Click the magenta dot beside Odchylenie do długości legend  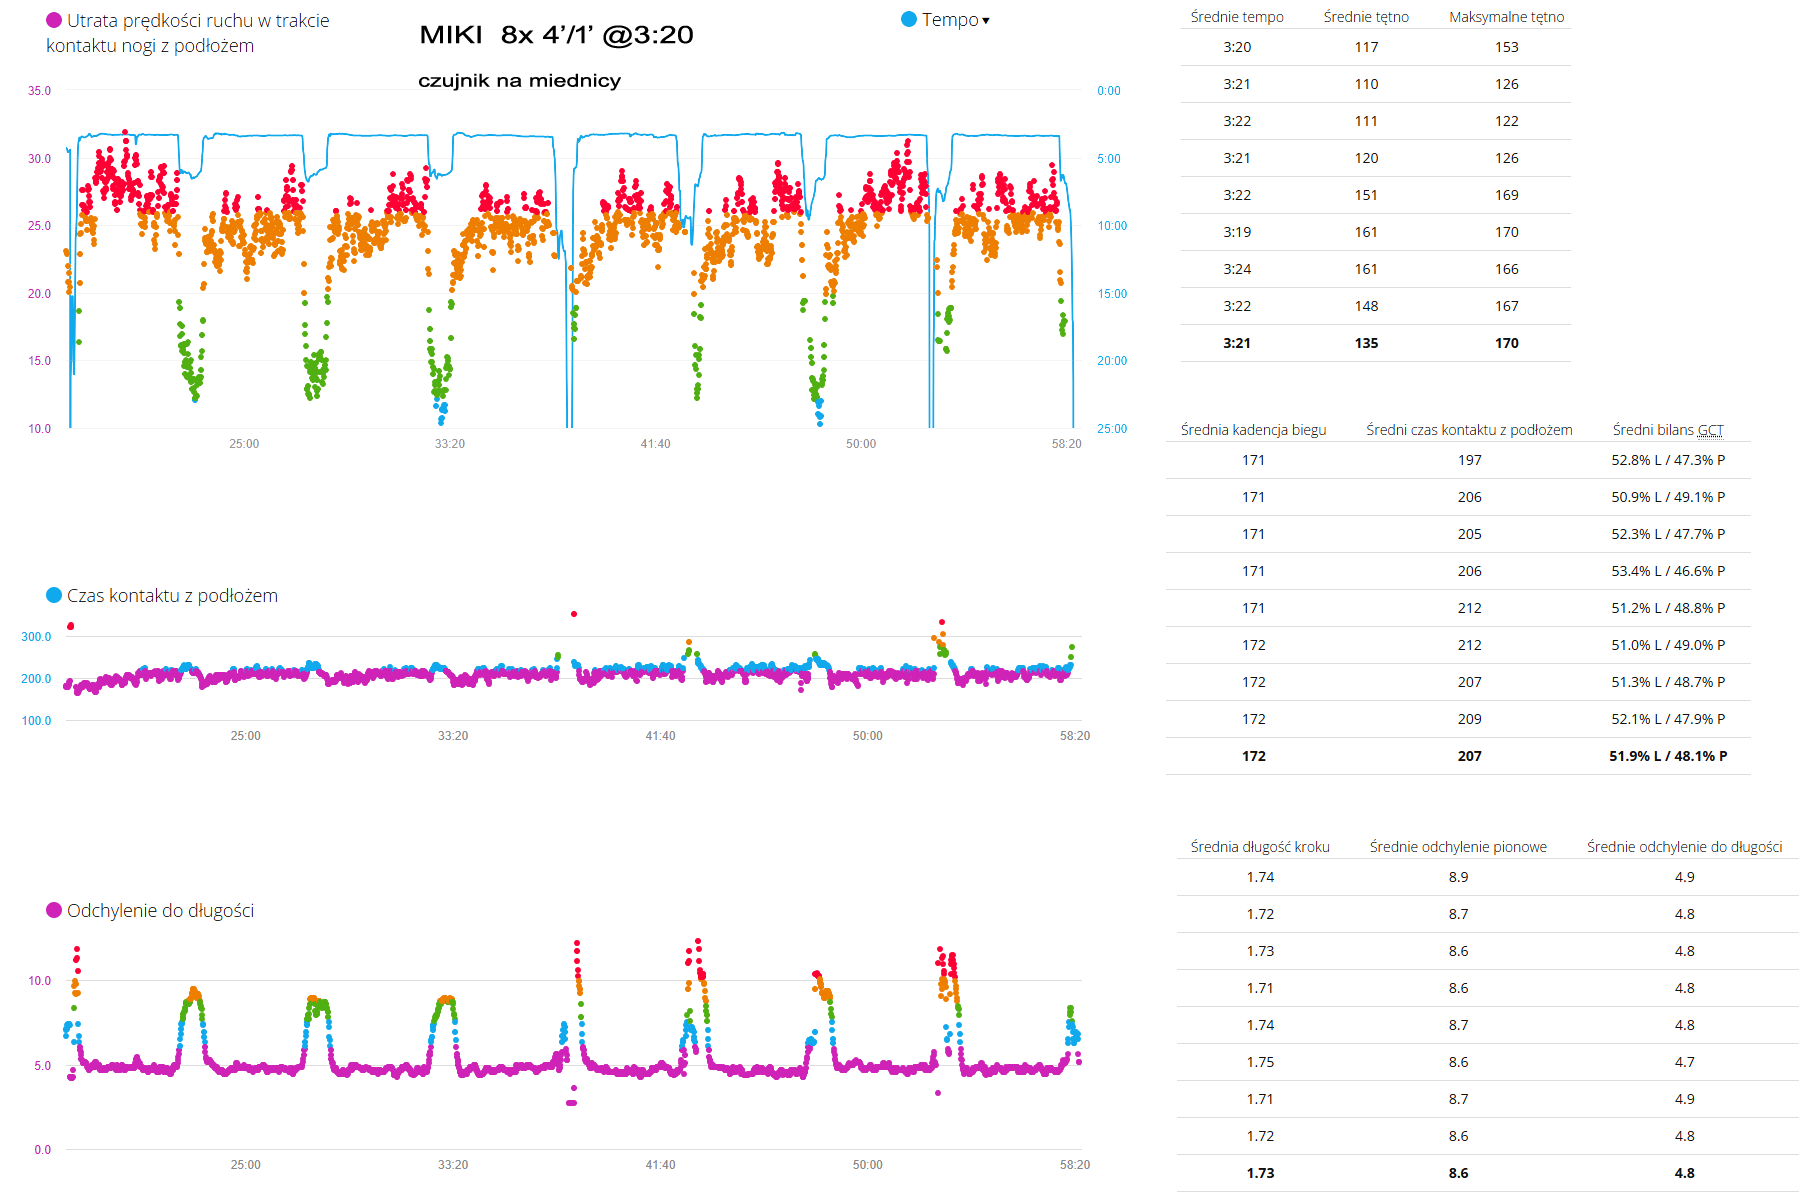54,910
